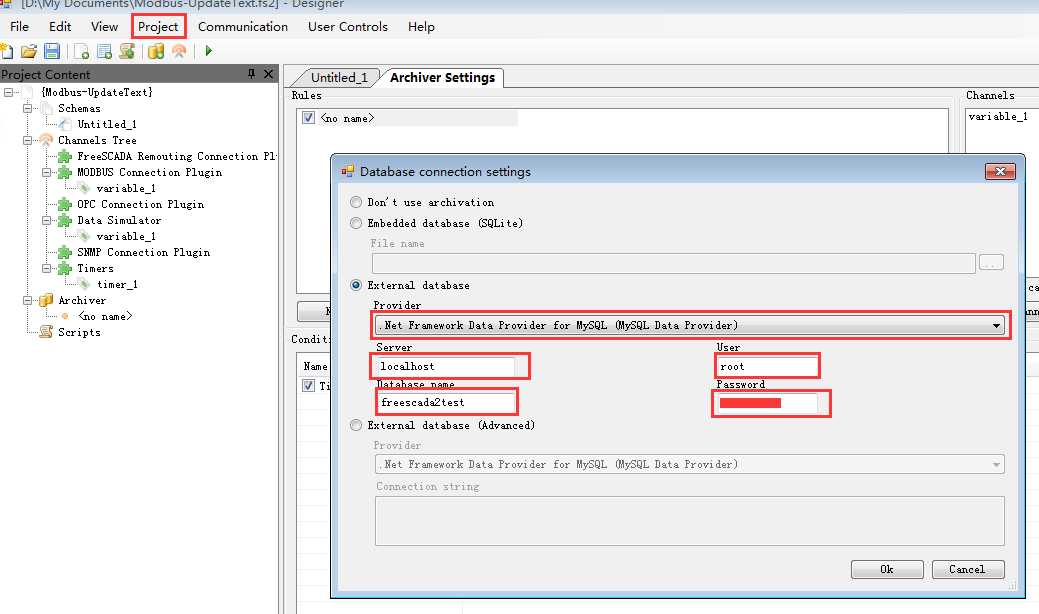Screen dimensions: 1039x614
Task: Click the Schemas folder icon in tree
Action: click(x=46, y=108)
